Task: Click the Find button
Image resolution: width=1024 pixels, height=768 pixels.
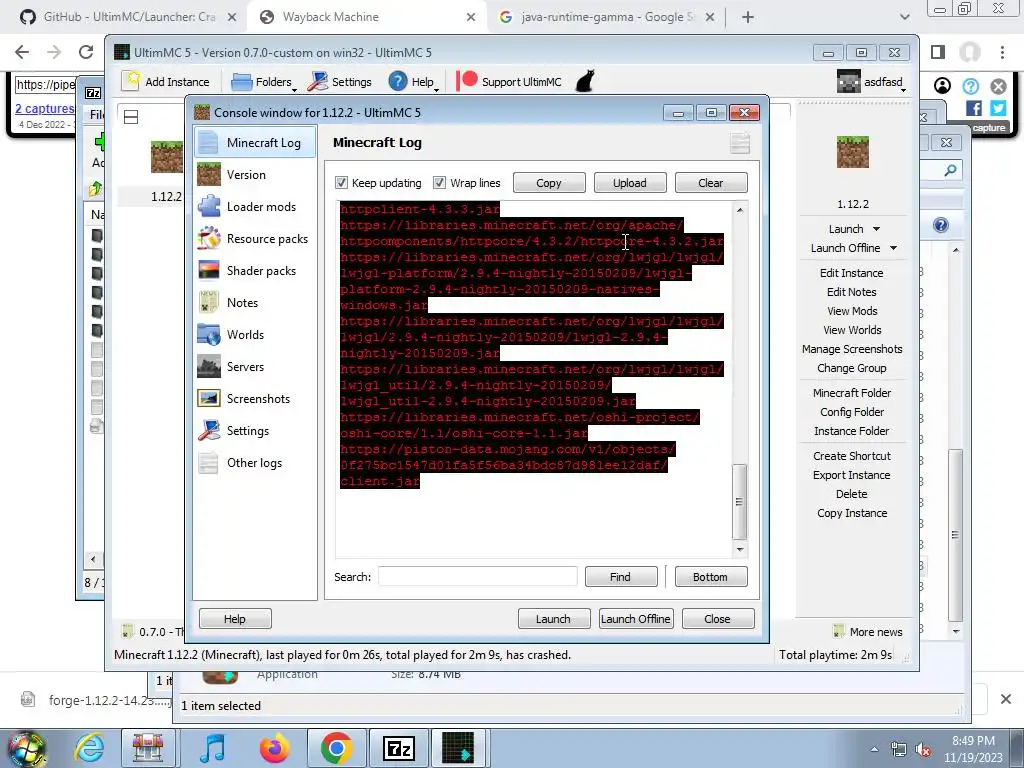Action: point(620,577)
